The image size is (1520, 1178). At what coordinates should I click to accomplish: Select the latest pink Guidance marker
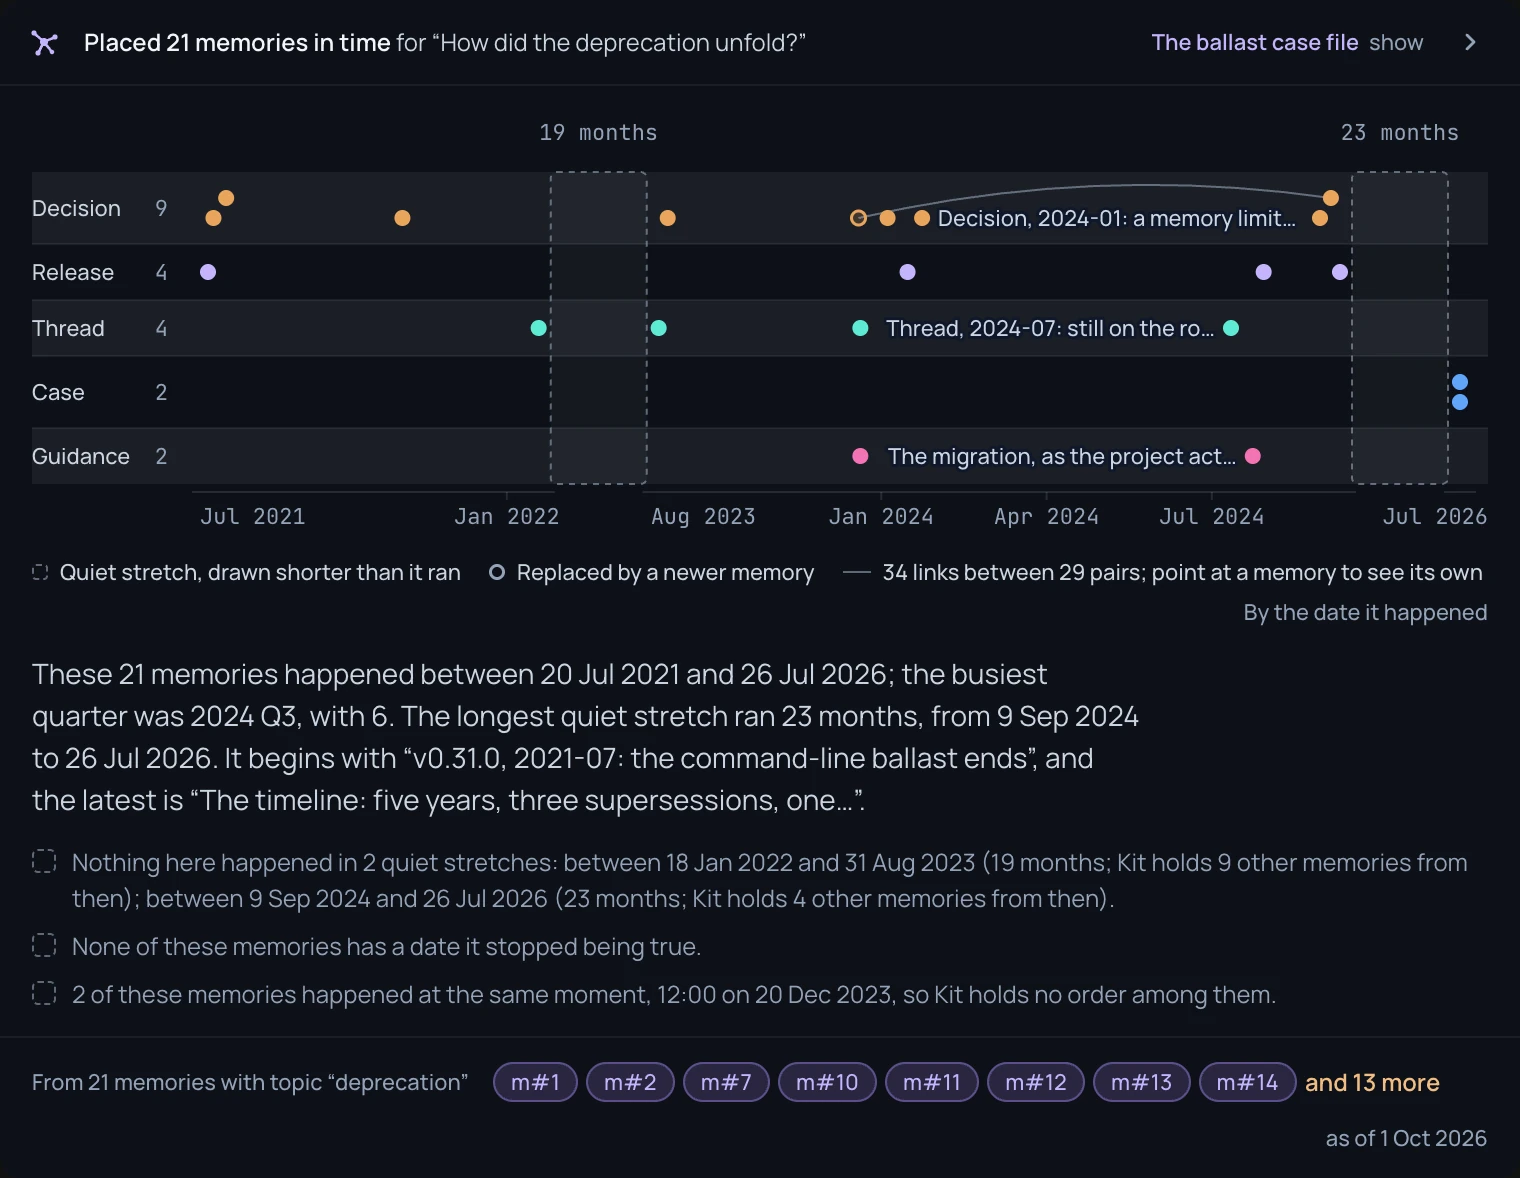1253,456
